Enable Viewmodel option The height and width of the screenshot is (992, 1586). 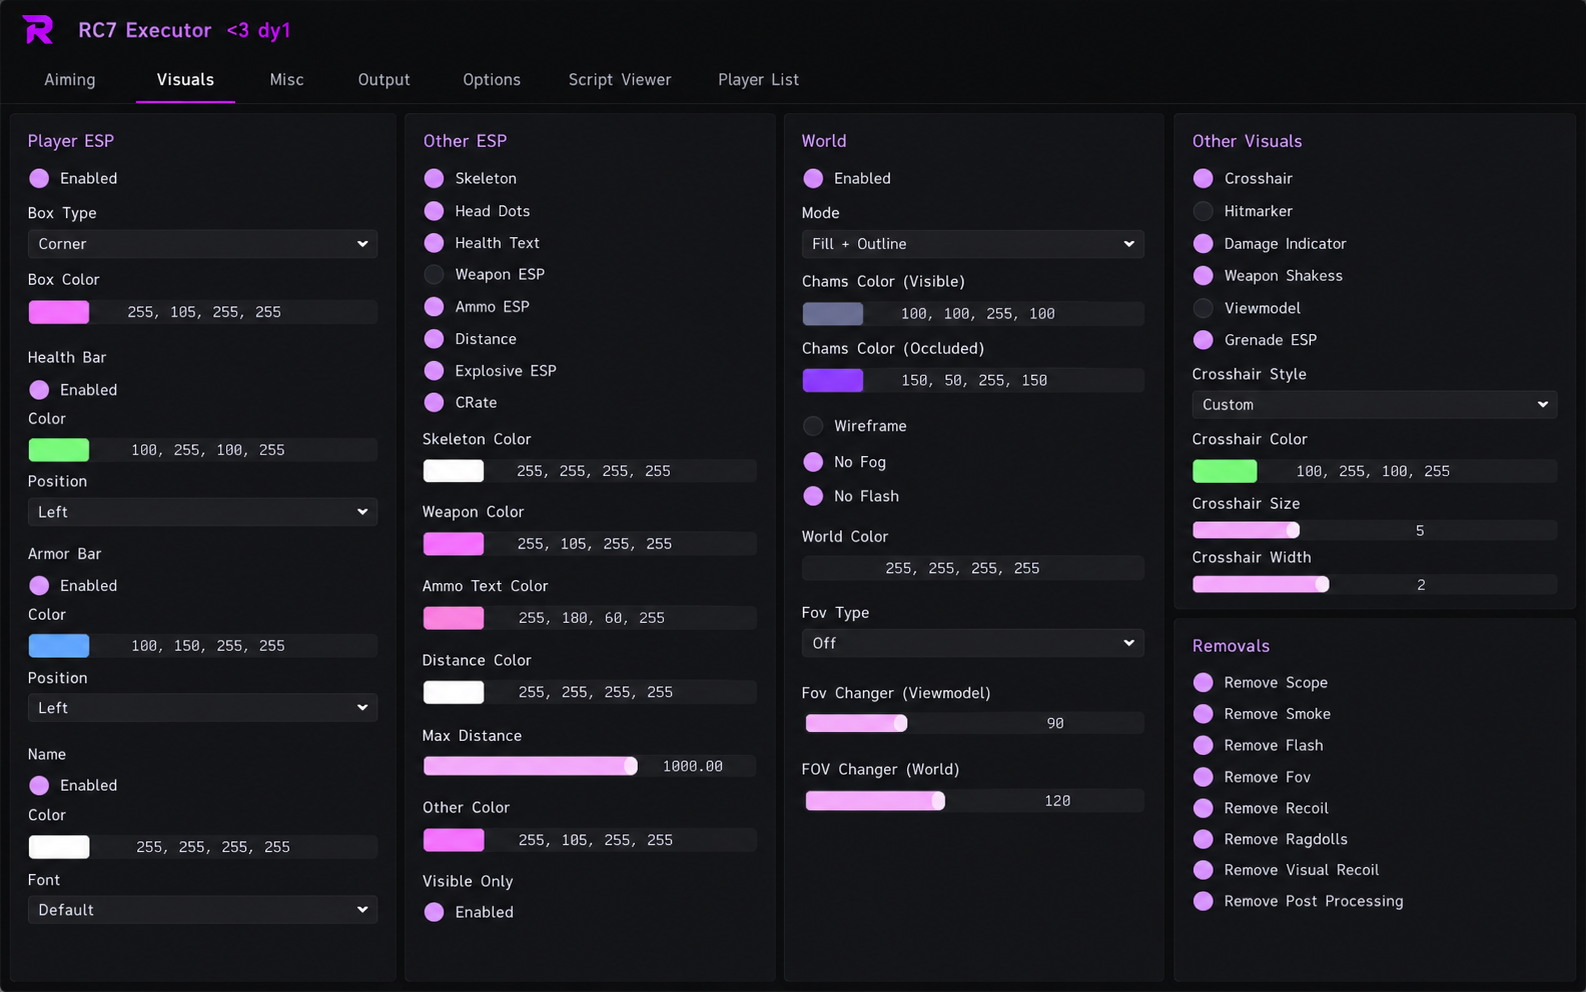[1203, 308]
